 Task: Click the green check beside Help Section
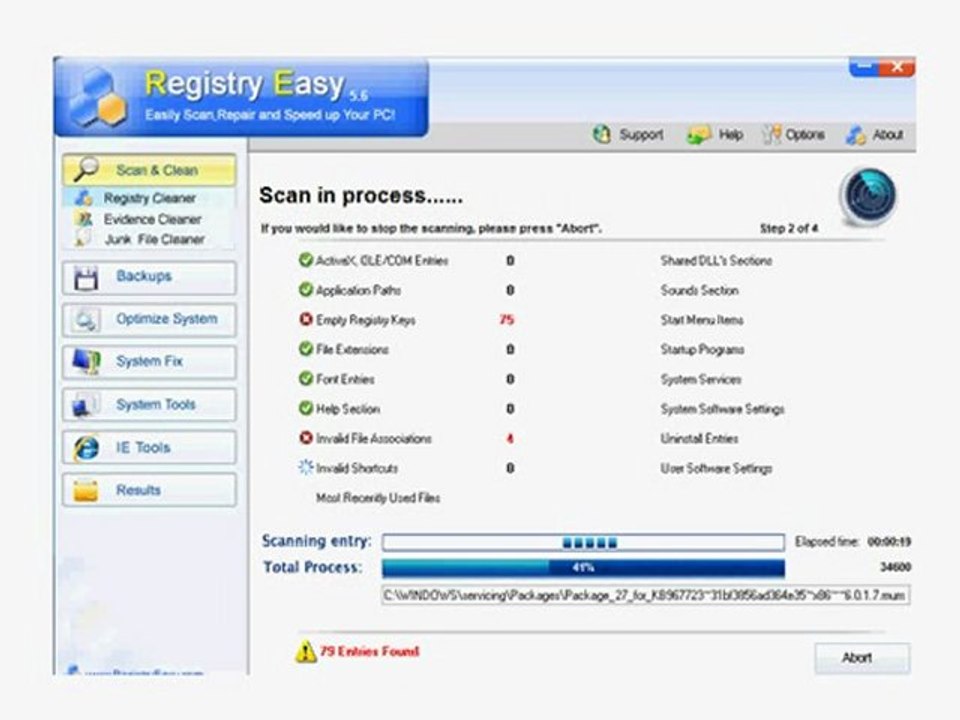point(306,408)
